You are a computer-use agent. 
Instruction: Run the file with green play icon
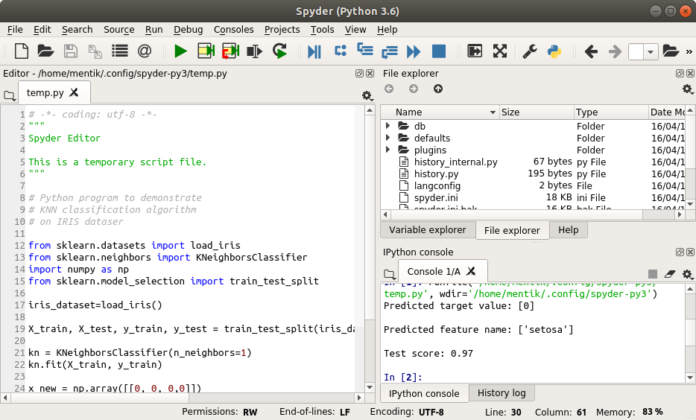(180, 51)
